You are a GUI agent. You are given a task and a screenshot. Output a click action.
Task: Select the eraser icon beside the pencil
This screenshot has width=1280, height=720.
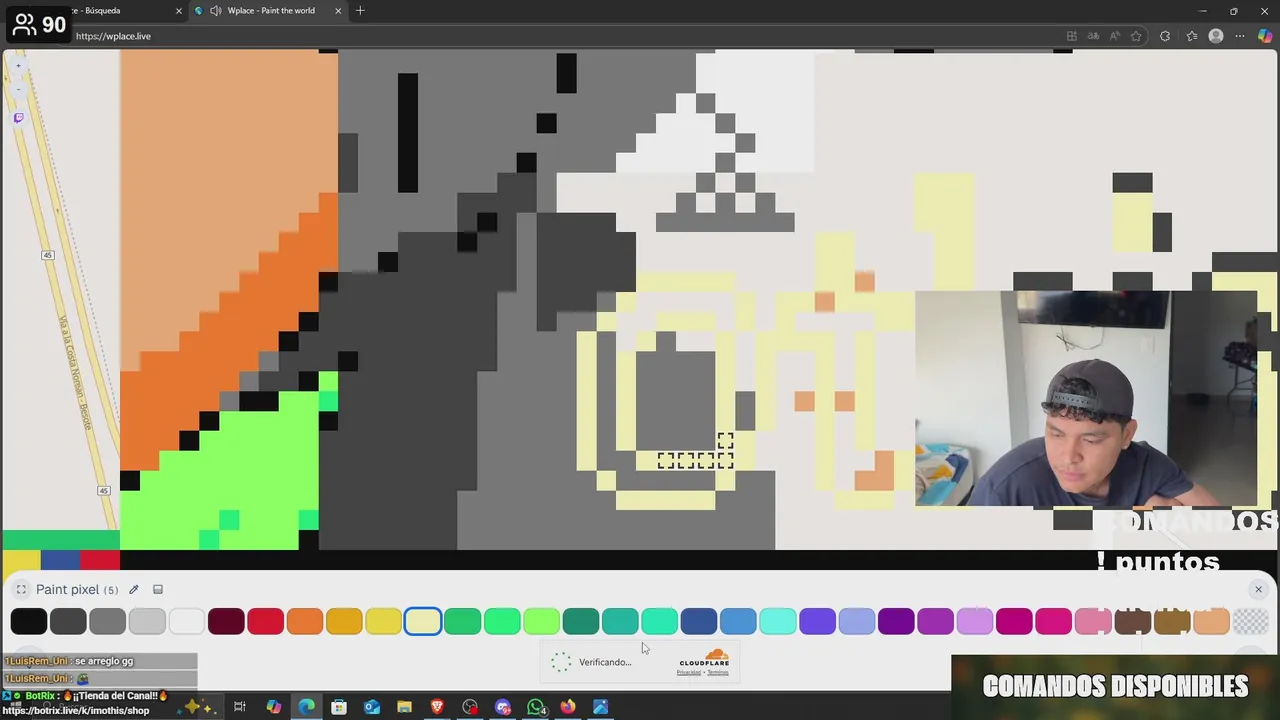[157, 590]
